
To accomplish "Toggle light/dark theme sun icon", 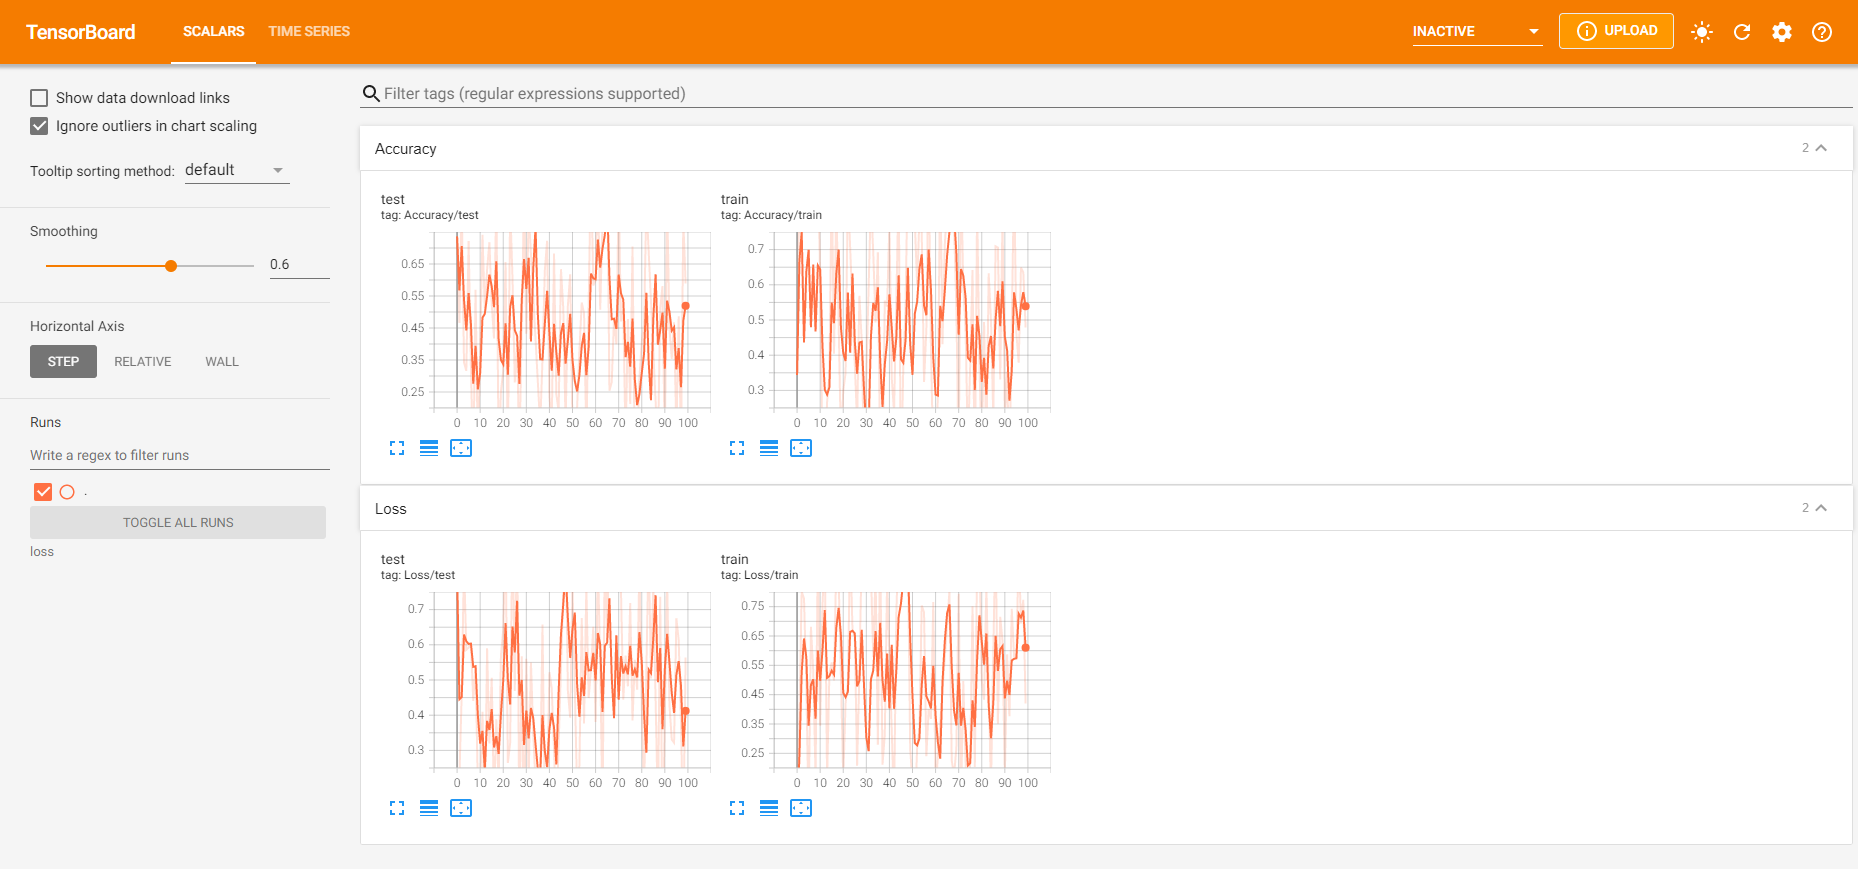I will tap(1702, 32).
